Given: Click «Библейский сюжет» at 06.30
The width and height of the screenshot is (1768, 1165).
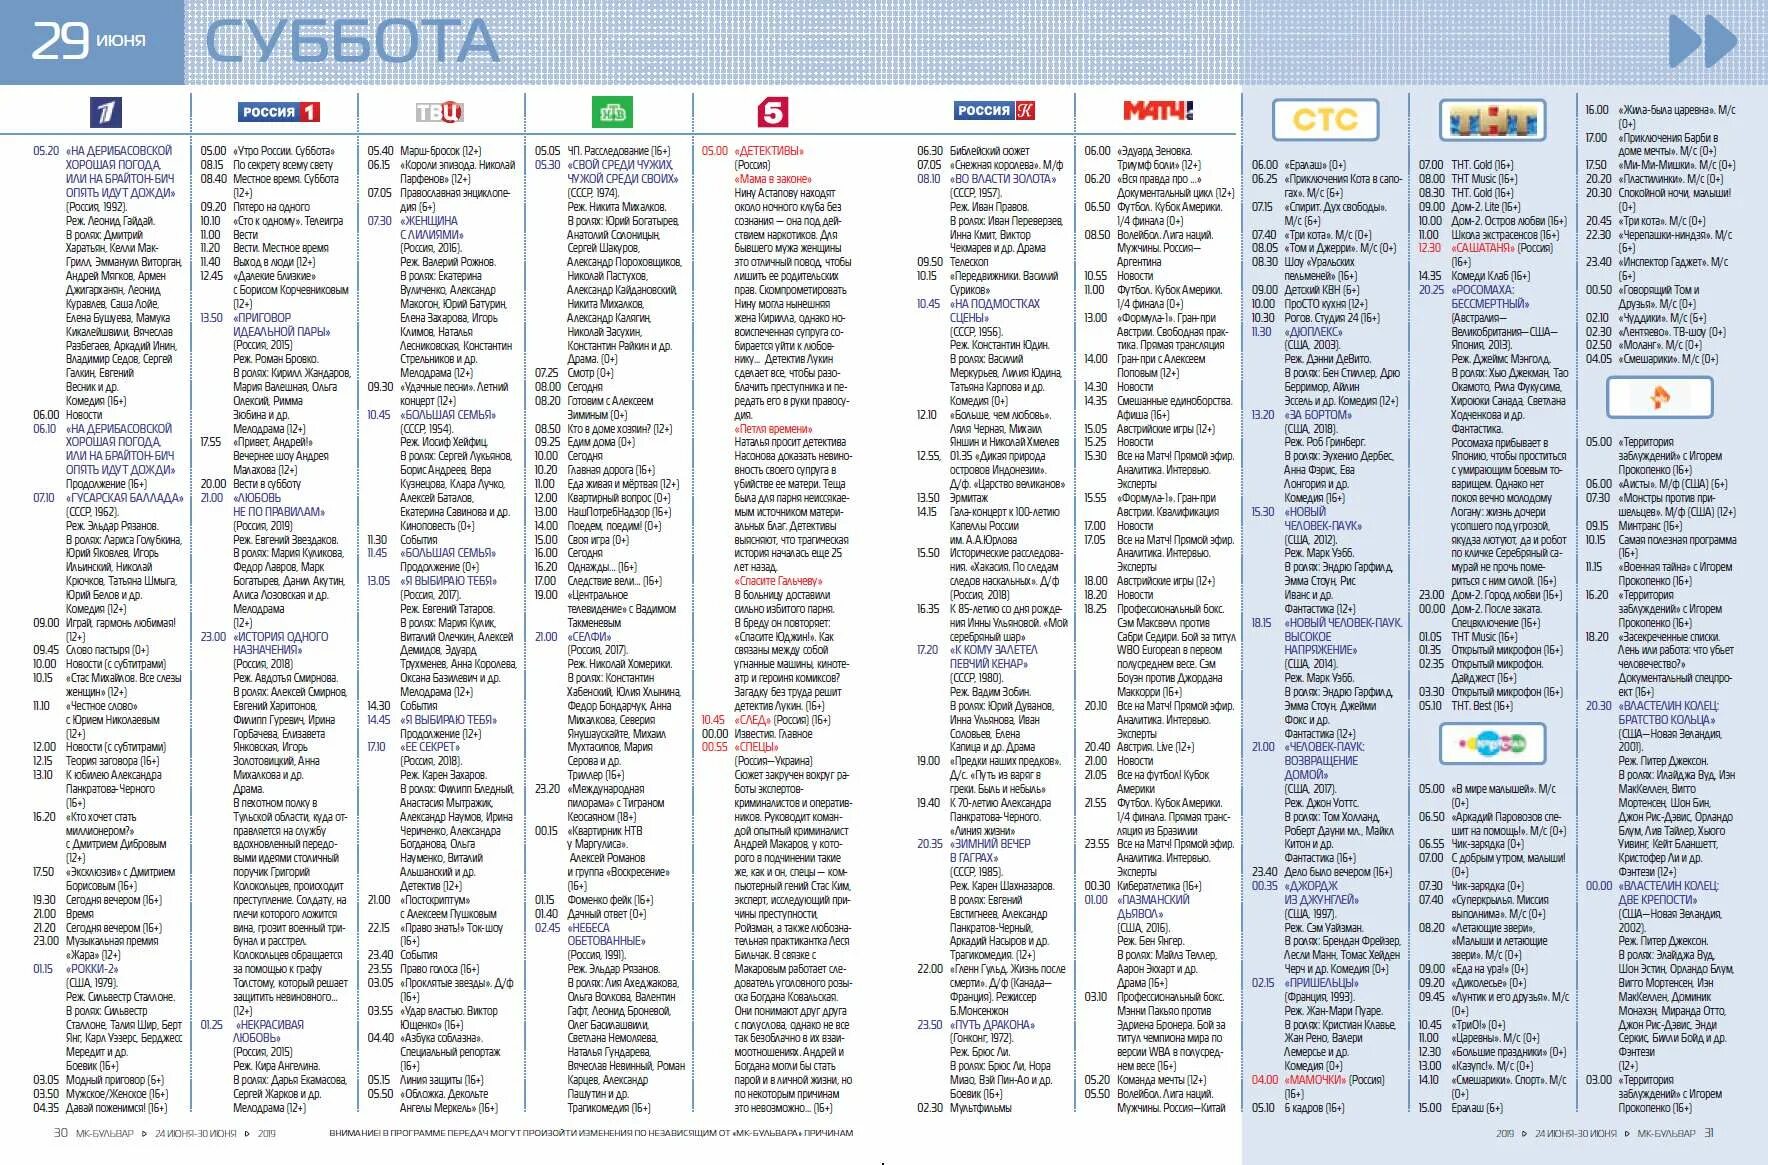Looking at the screenshot, I should 990,151.
